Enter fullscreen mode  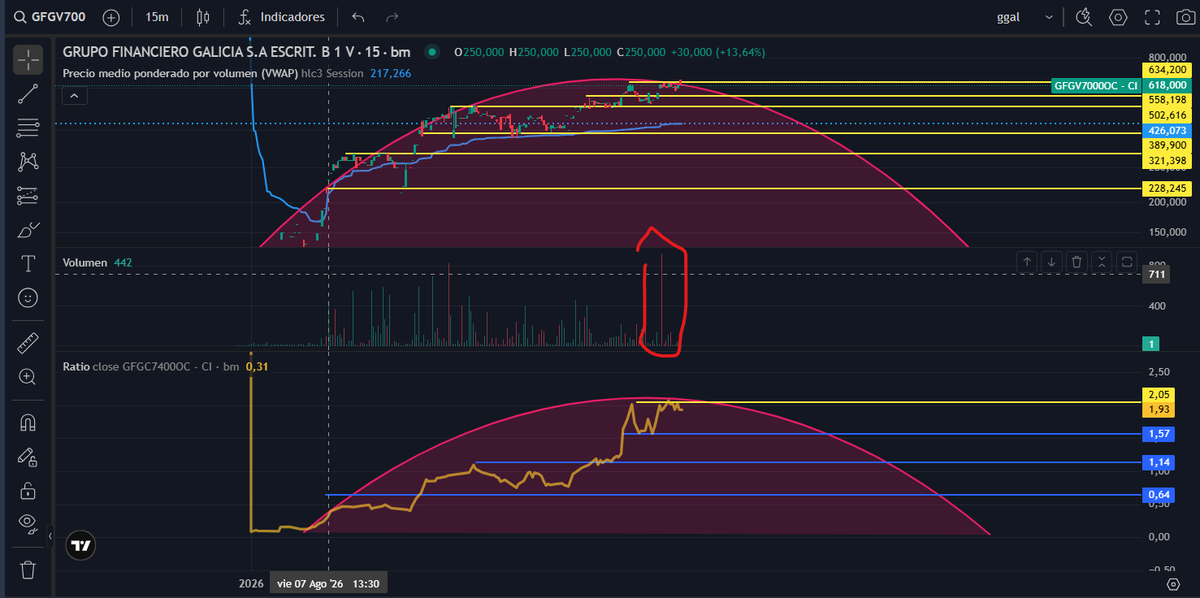(x=1153, y=17)
